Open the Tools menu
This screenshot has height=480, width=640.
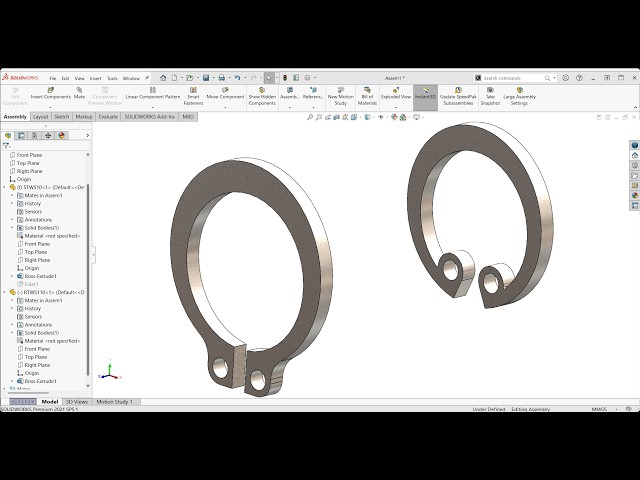tap(112, 78)
